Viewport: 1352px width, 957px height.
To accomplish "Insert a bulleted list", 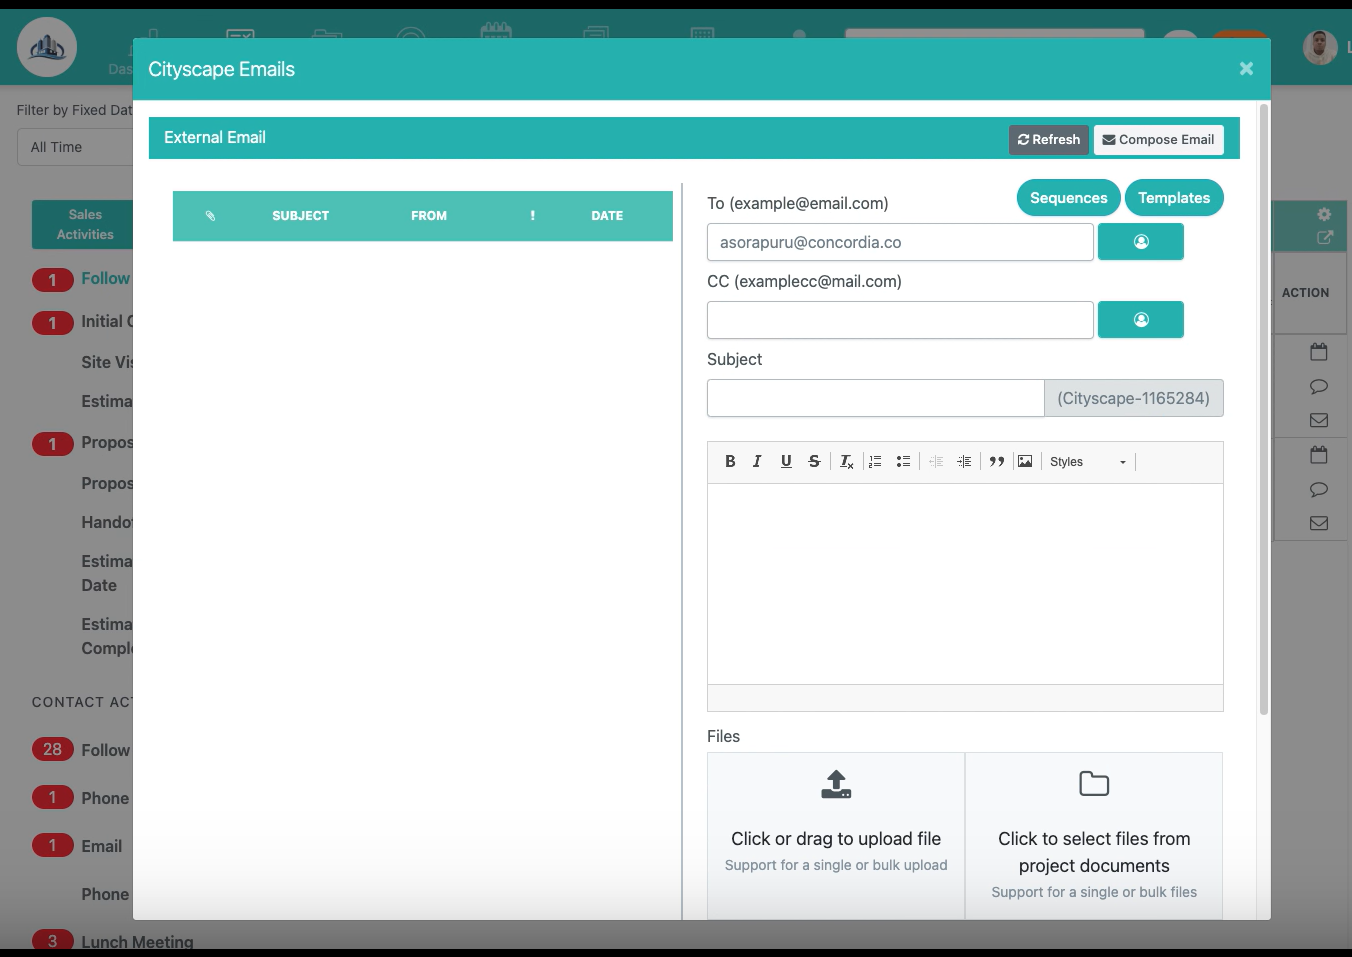I will coord(903,462).
